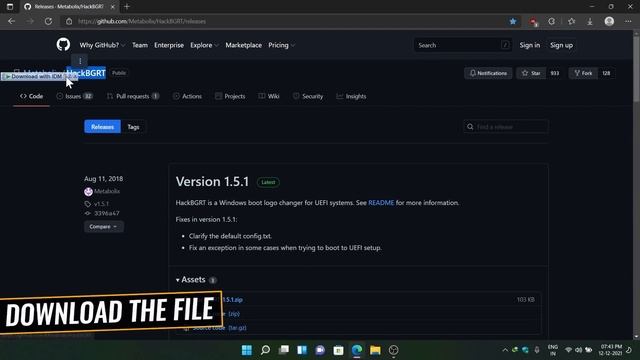Open the README link
640x360 pixels.
(381, 203)
